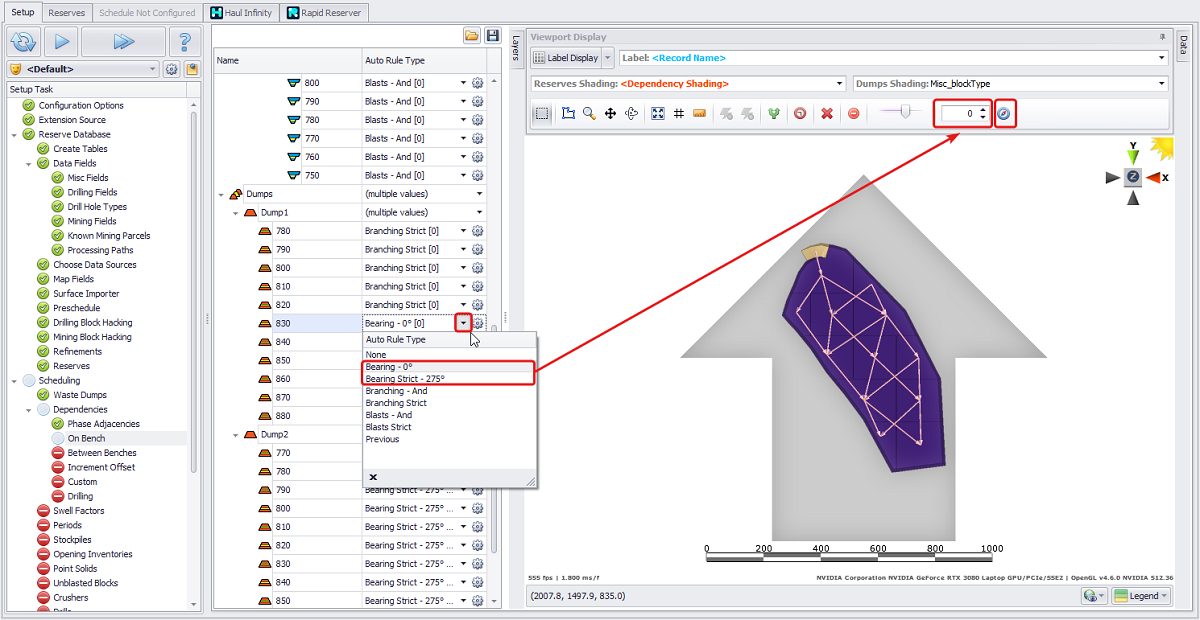Click the zoom magnifier tool in viewport toolbar

(589, 114)
